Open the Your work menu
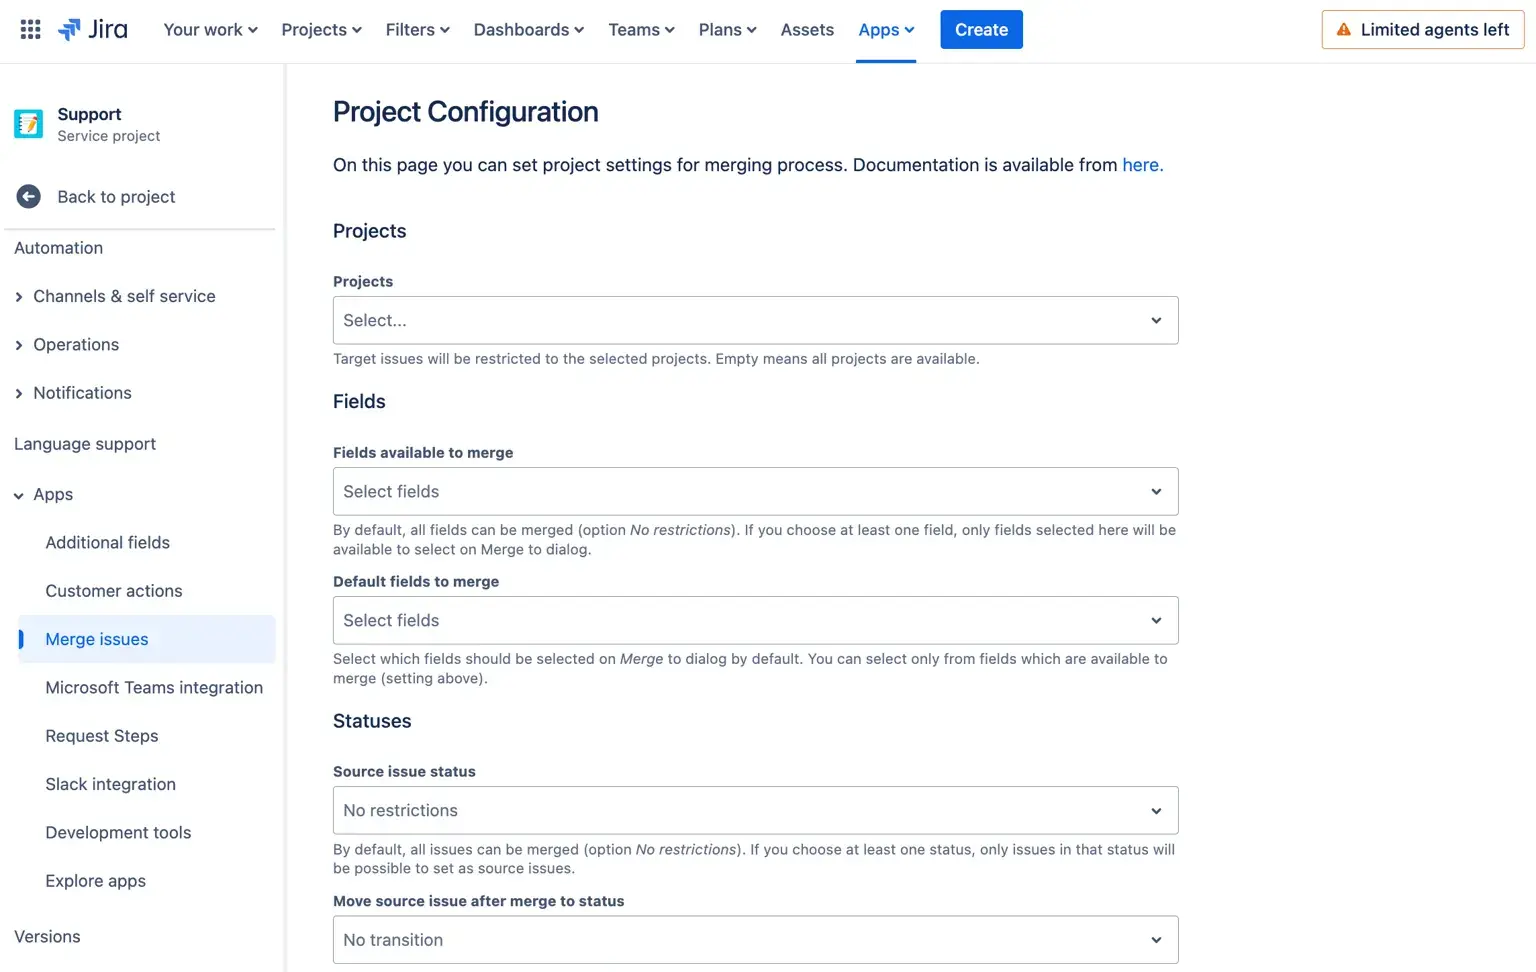 [210, 30]
